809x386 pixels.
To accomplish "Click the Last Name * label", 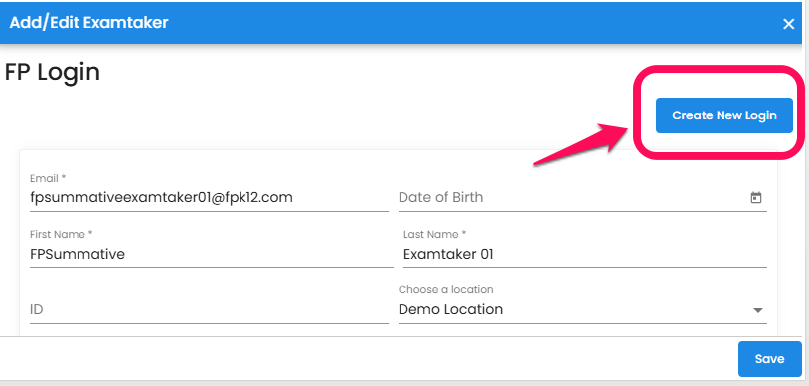I will click(434, 234).
